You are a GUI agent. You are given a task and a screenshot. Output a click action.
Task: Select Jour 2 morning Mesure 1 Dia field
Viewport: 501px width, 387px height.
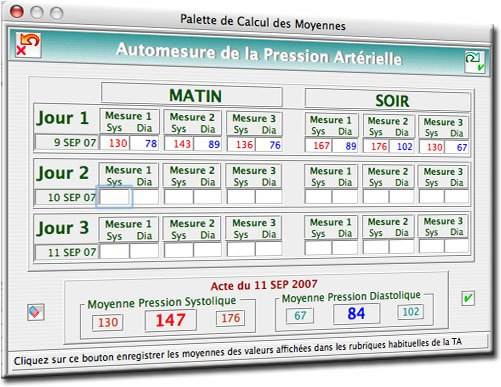tap(144, 197)
